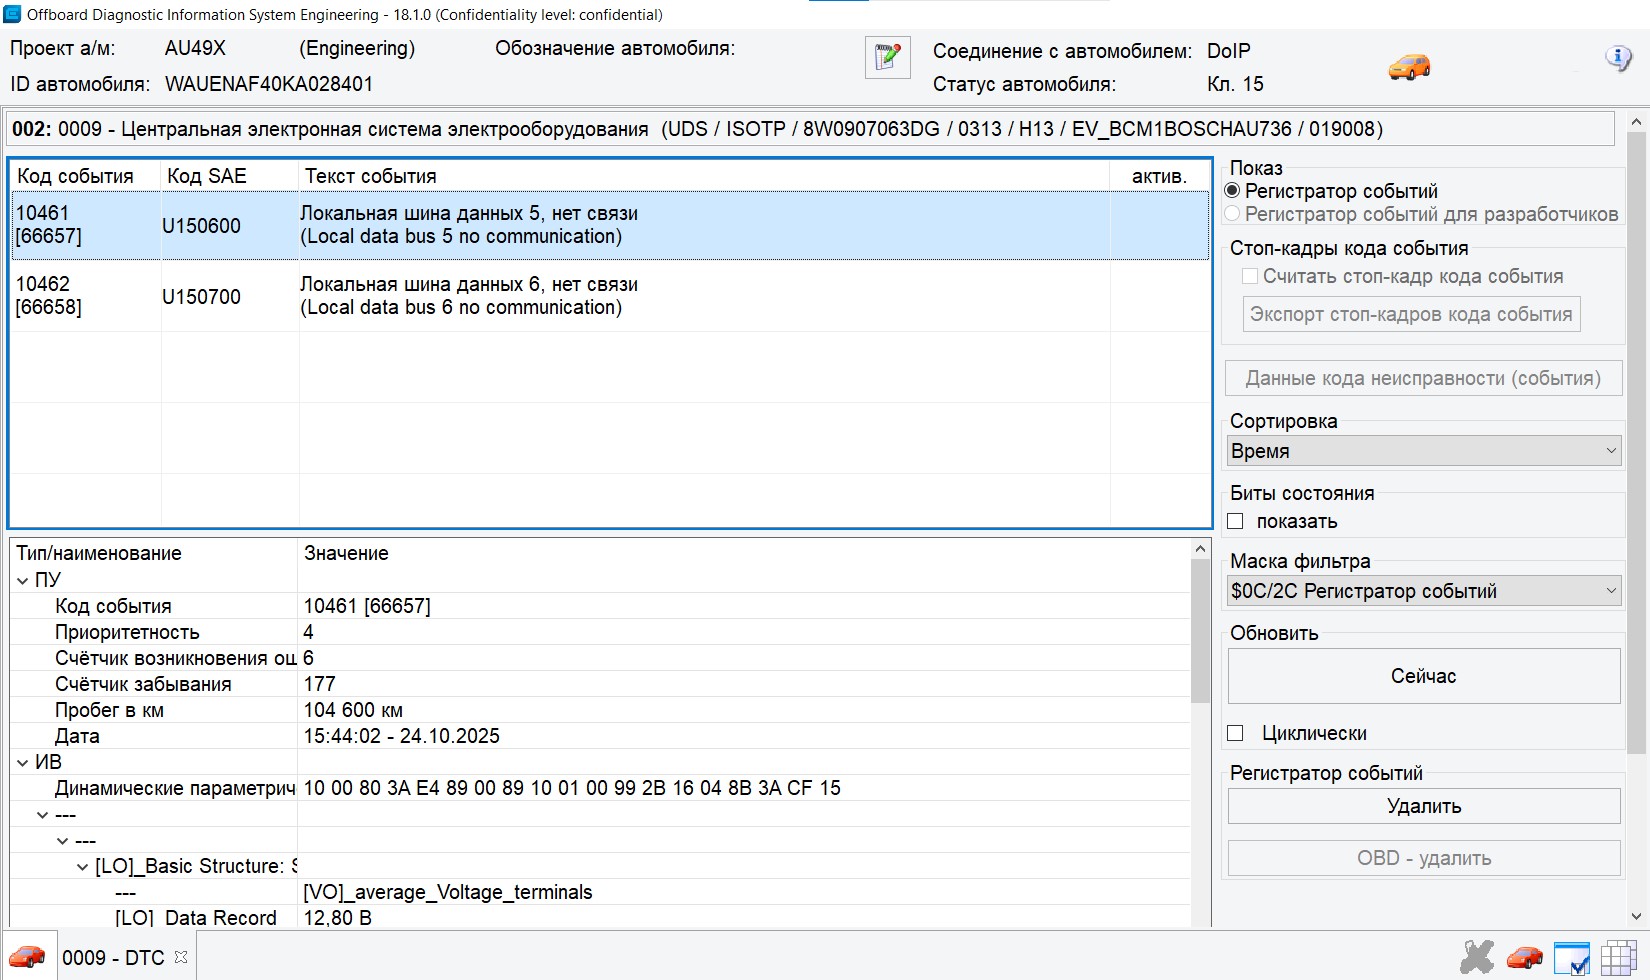
Task: Enable the 'Циклически' update checkbox
Action: point(1236,733)
